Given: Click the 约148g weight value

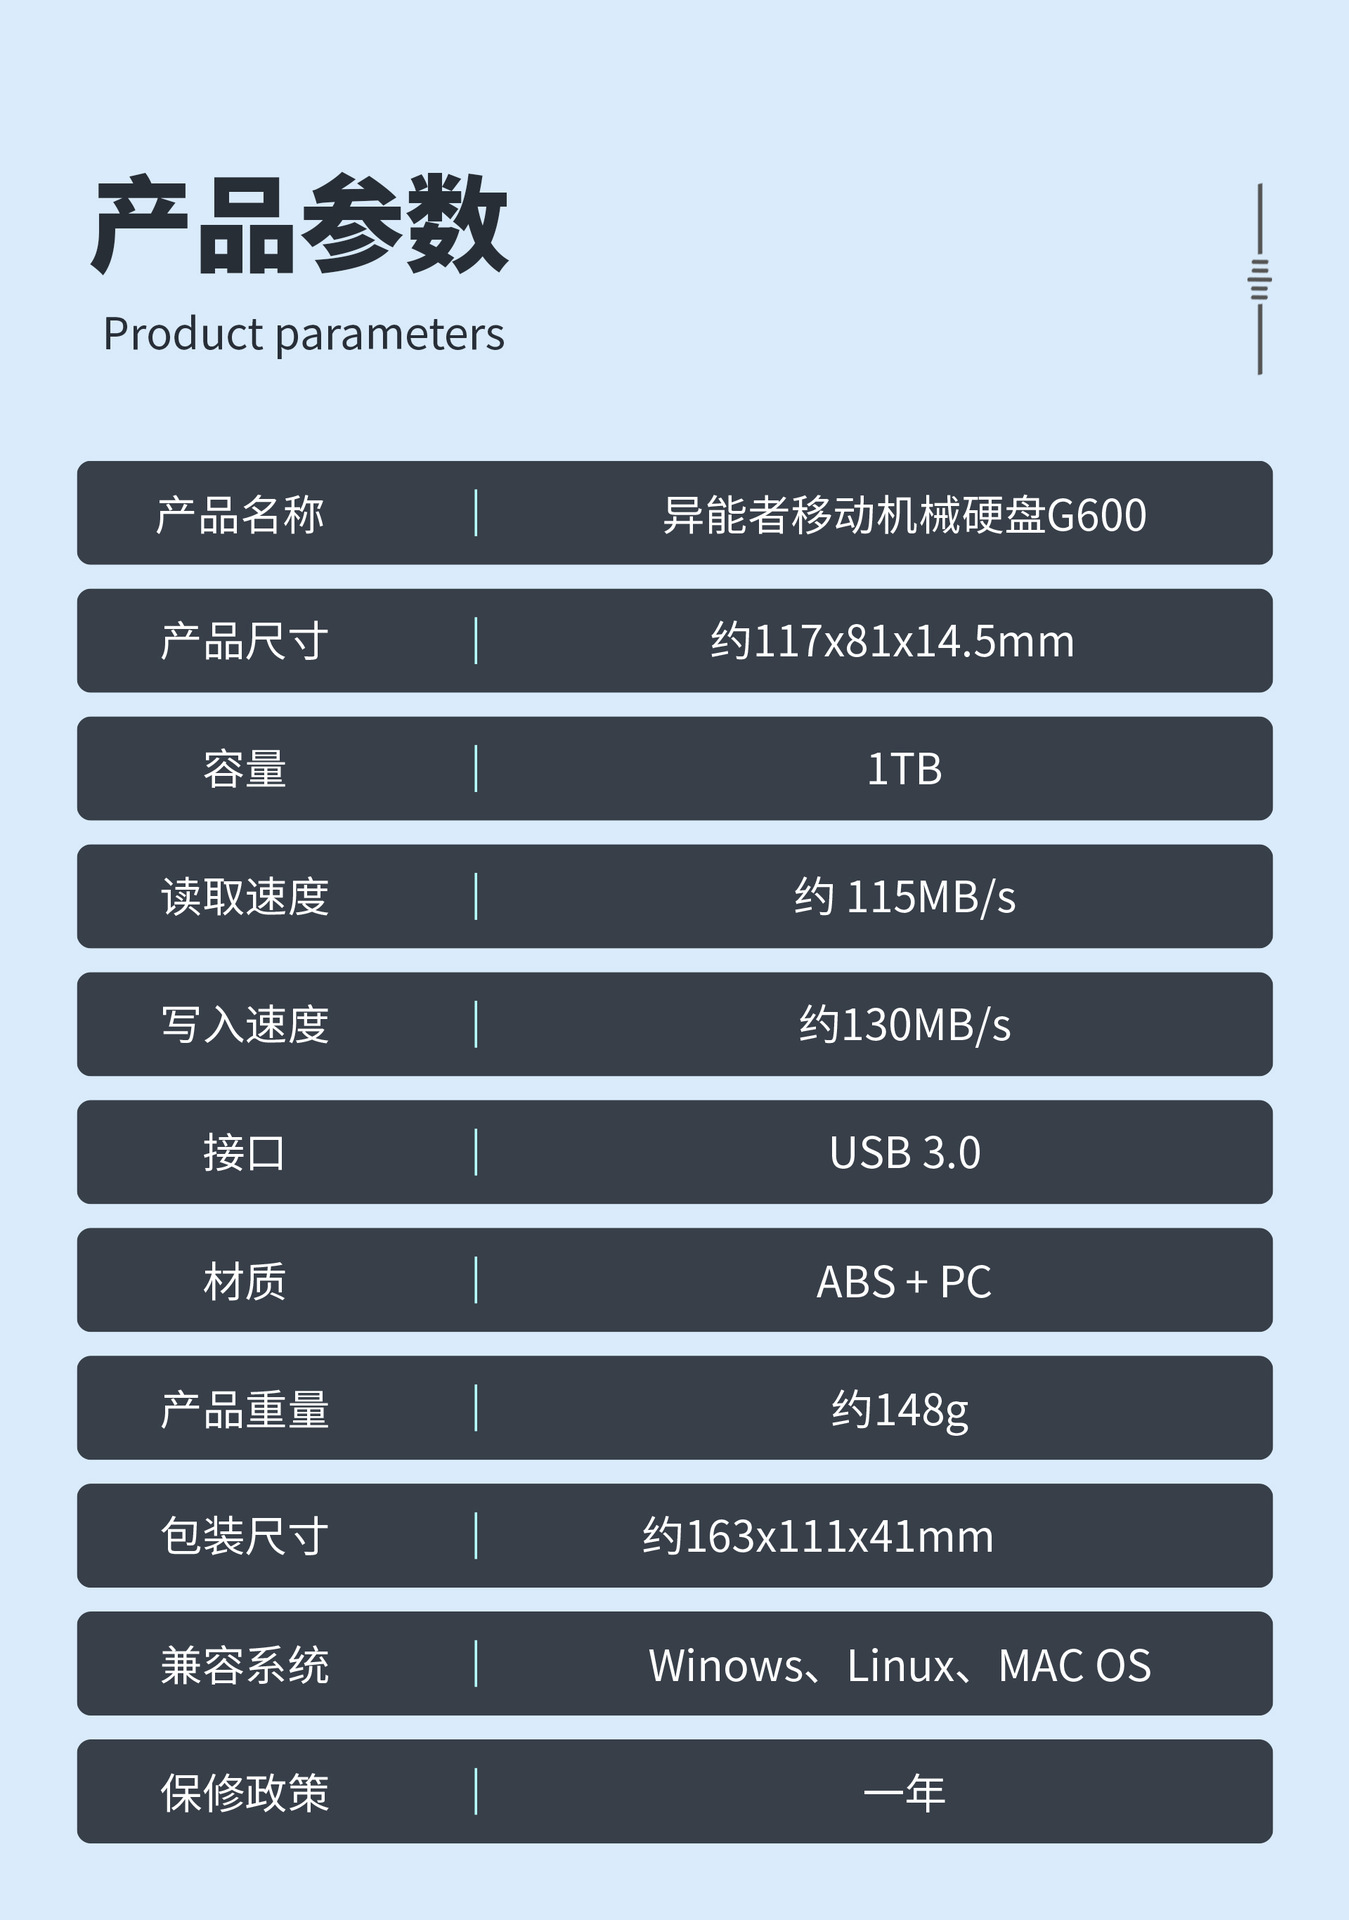Looking at the screenshot, I should [x=900, y=1409].
